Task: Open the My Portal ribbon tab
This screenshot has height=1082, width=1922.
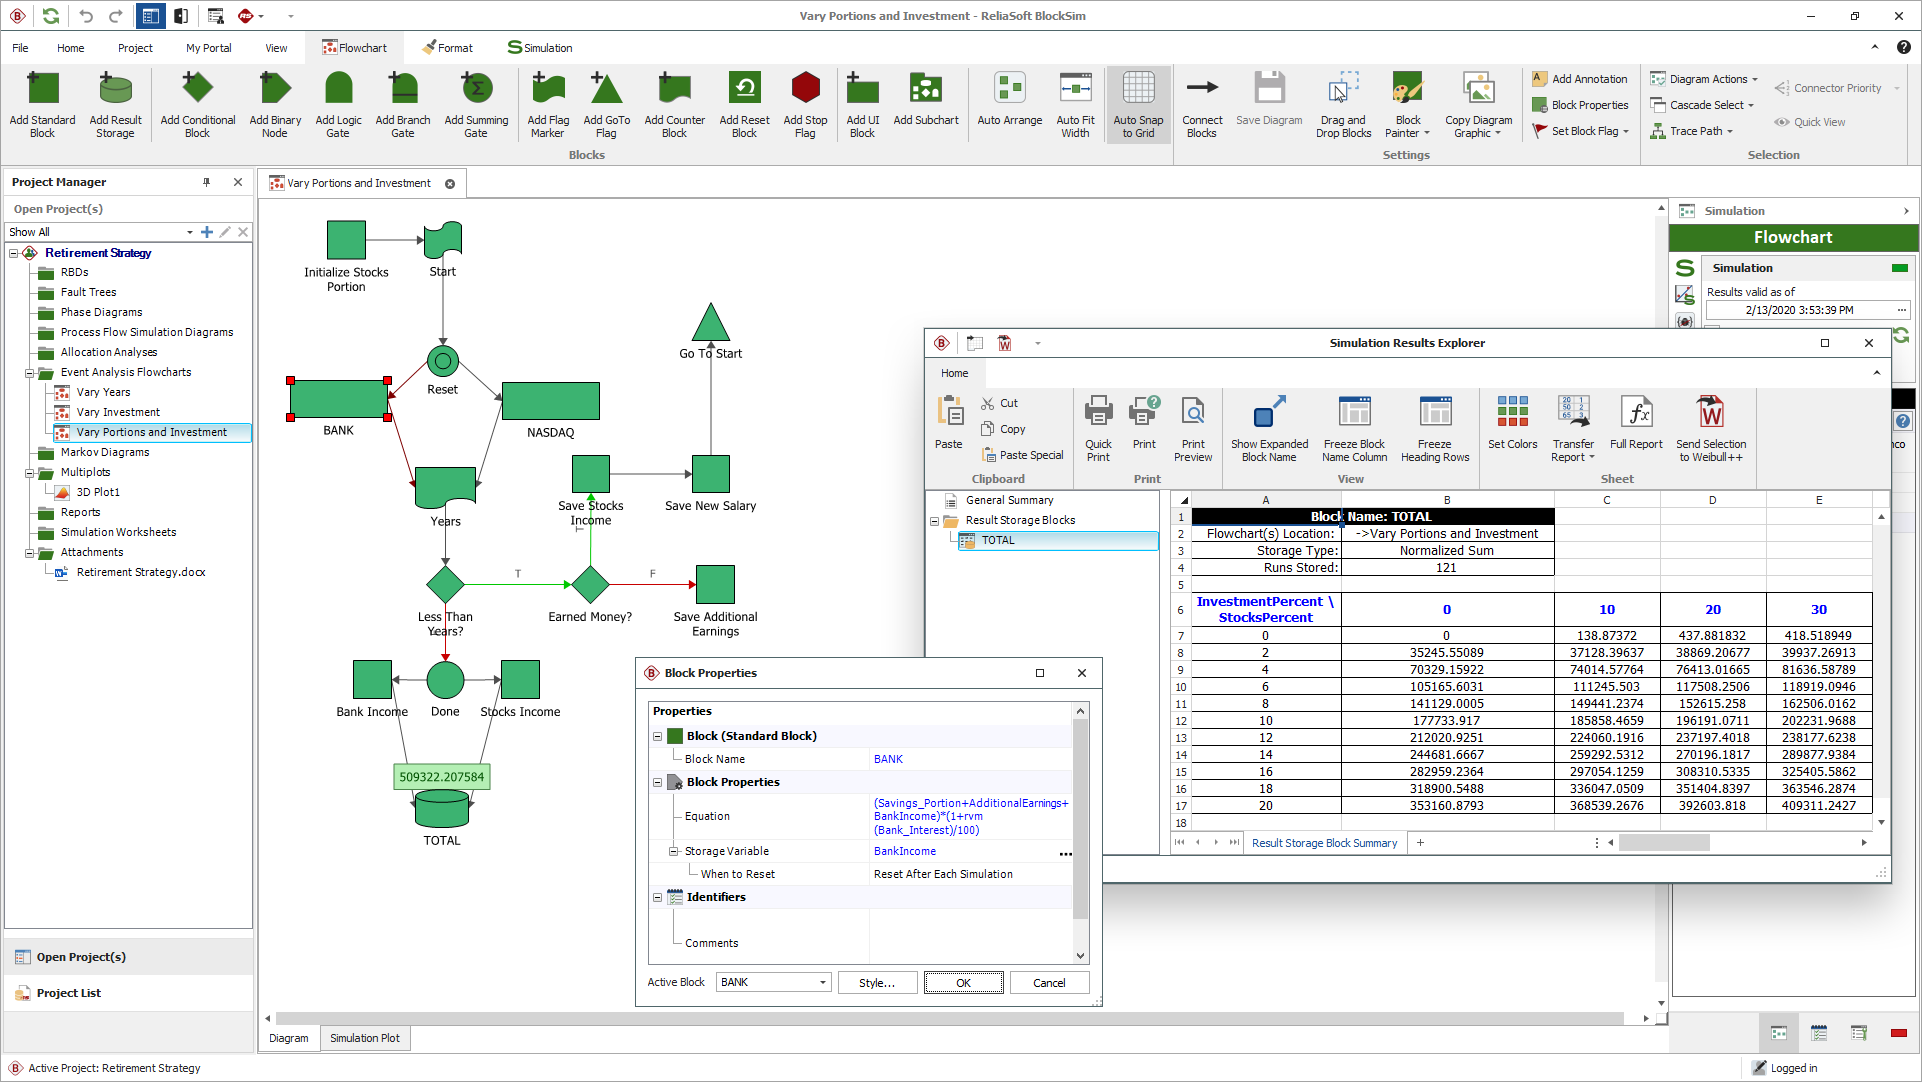Action: click(x=207, y=47)
